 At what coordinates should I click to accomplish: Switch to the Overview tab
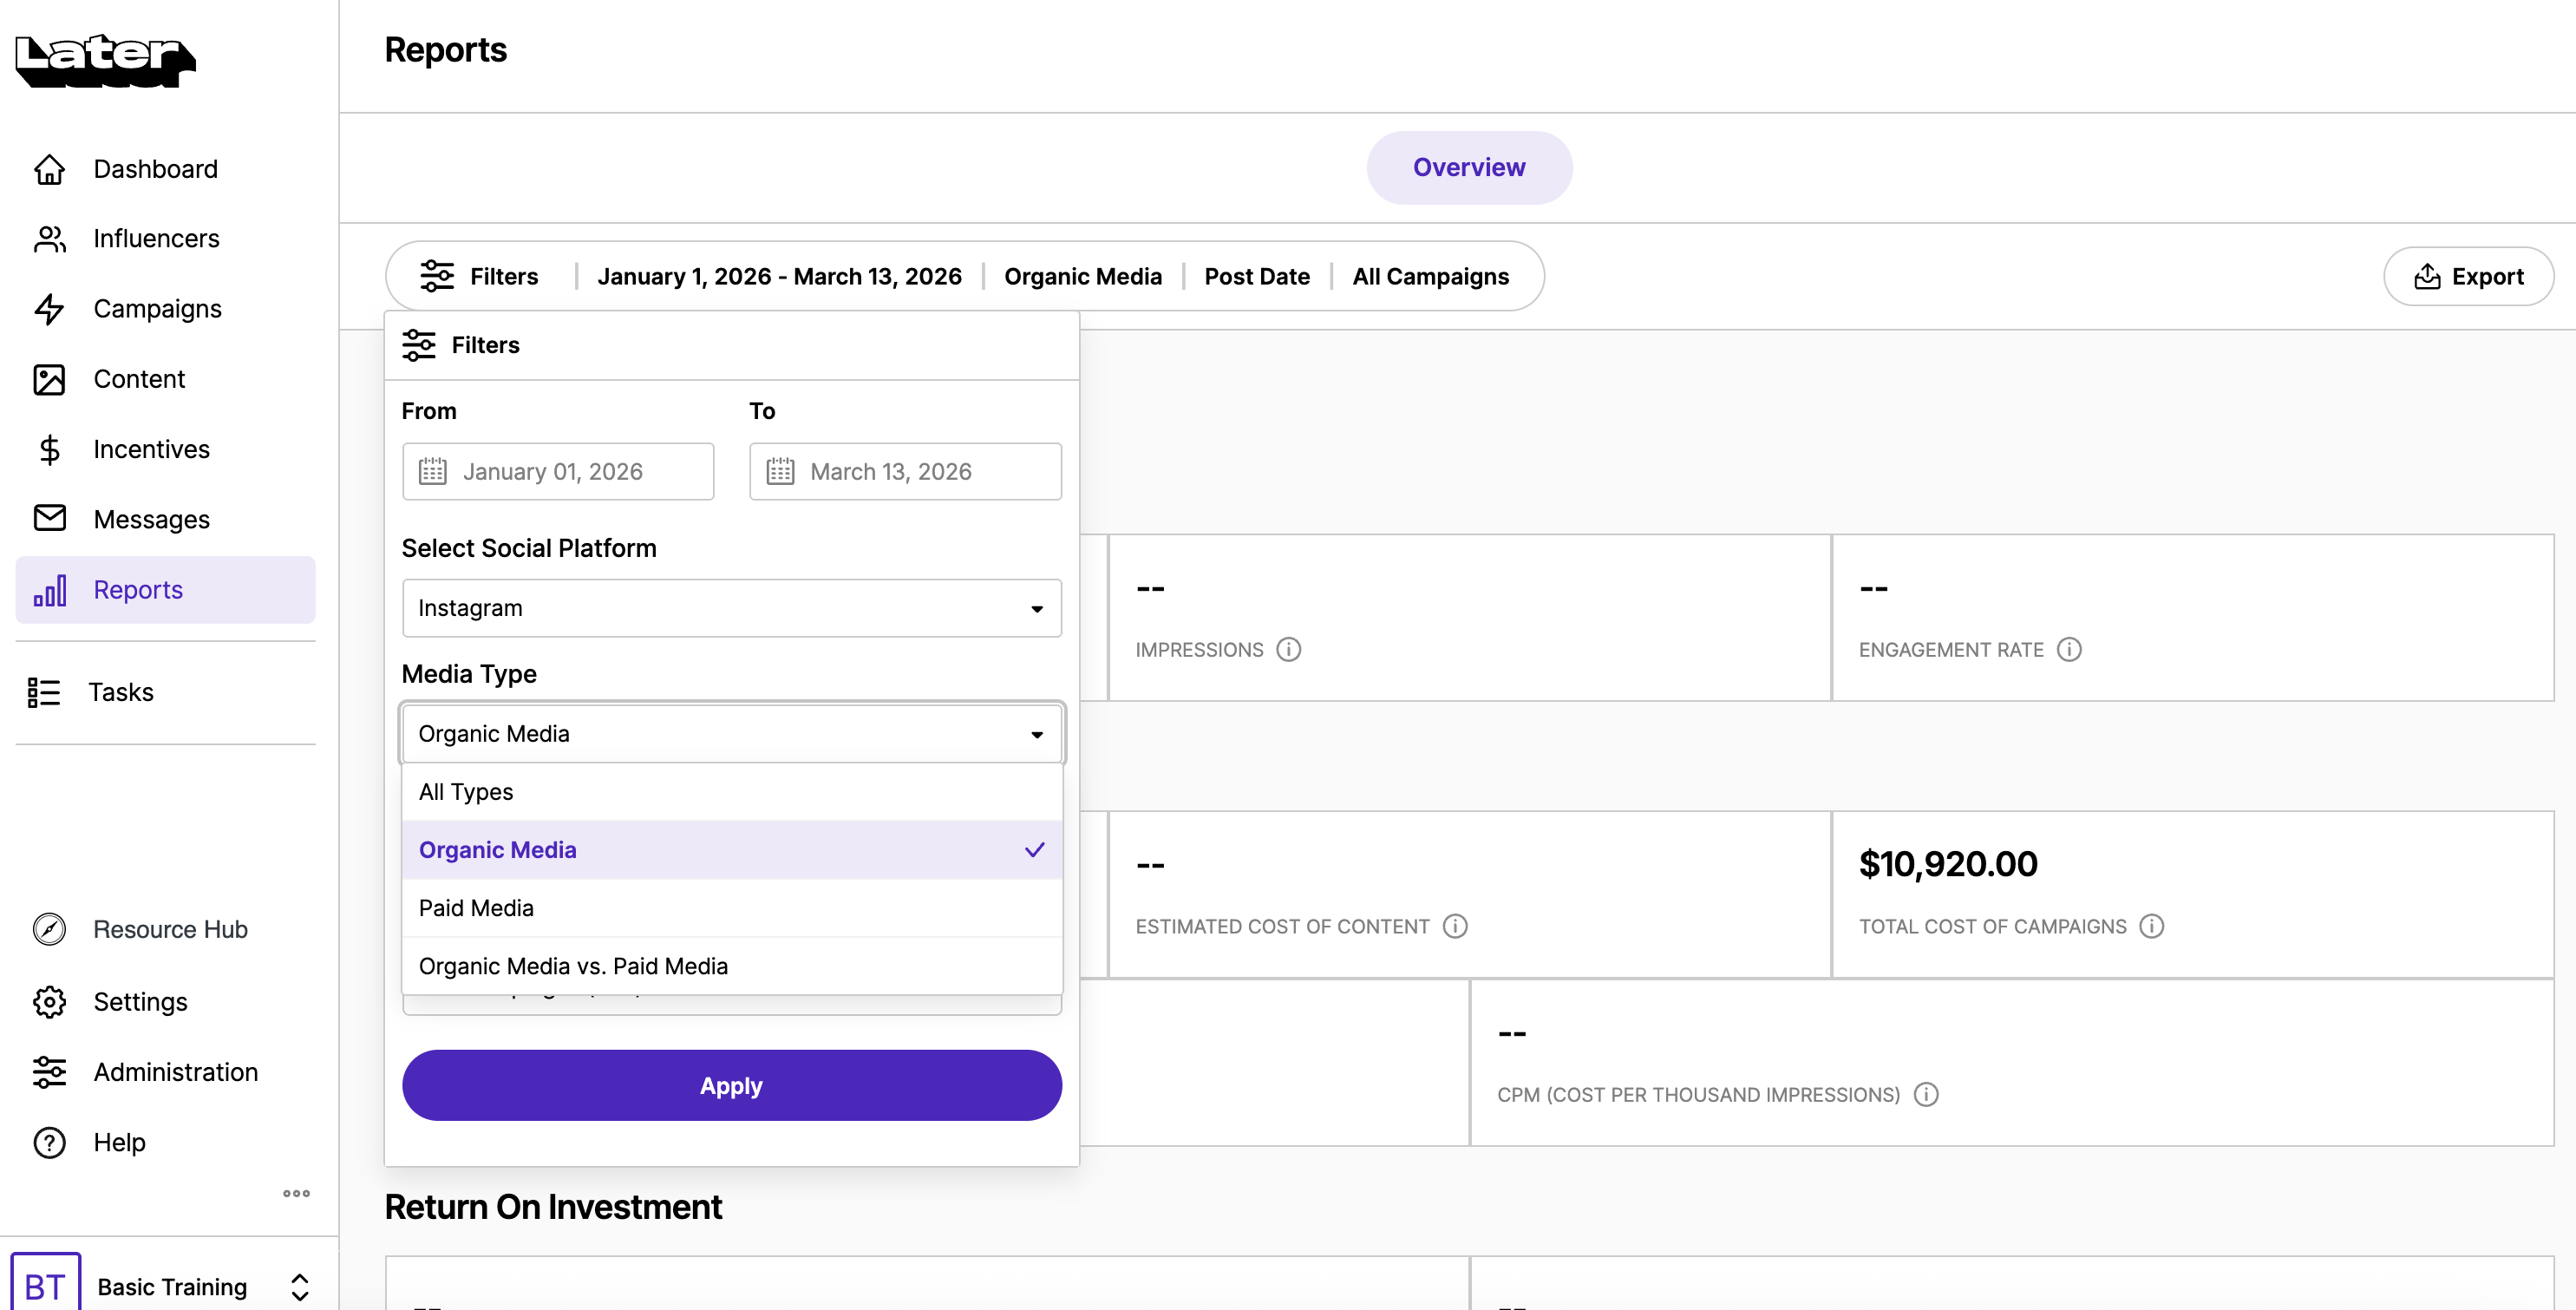coord(1468,168)
